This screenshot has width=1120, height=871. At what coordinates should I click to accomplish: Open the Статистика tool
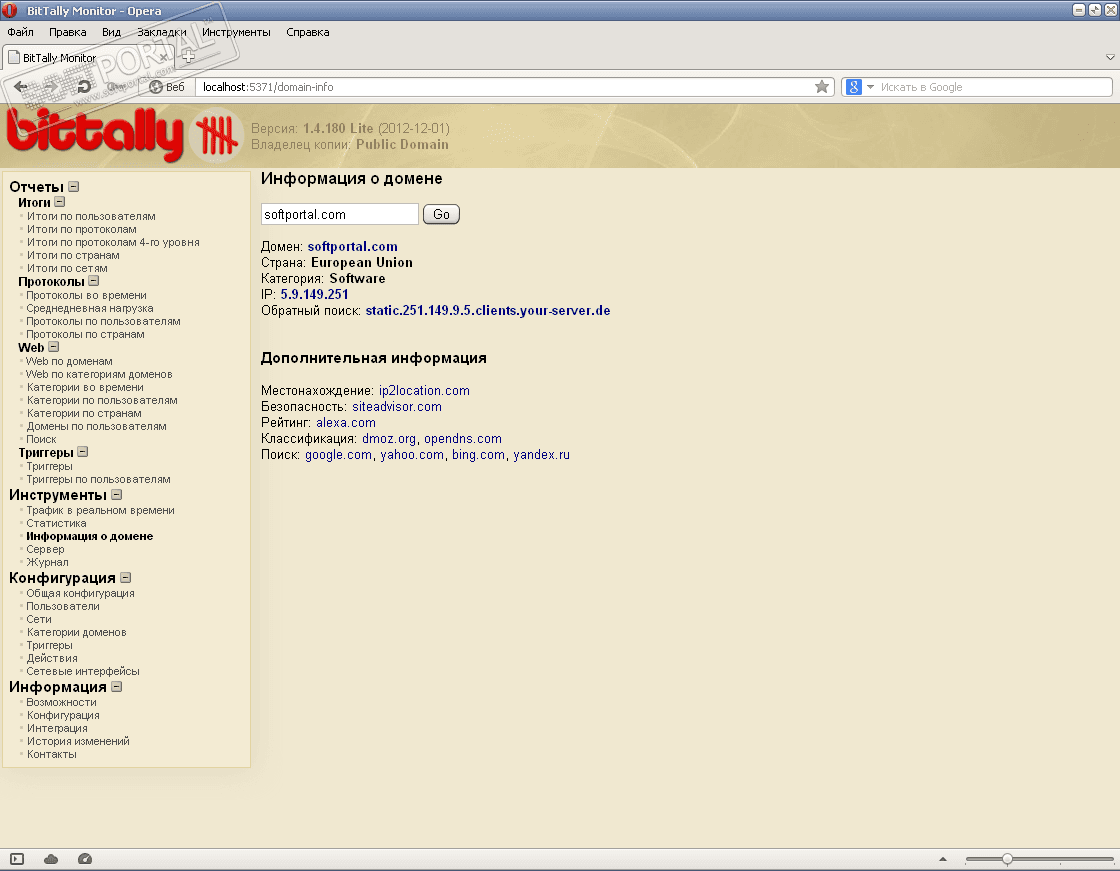point(56,523)
